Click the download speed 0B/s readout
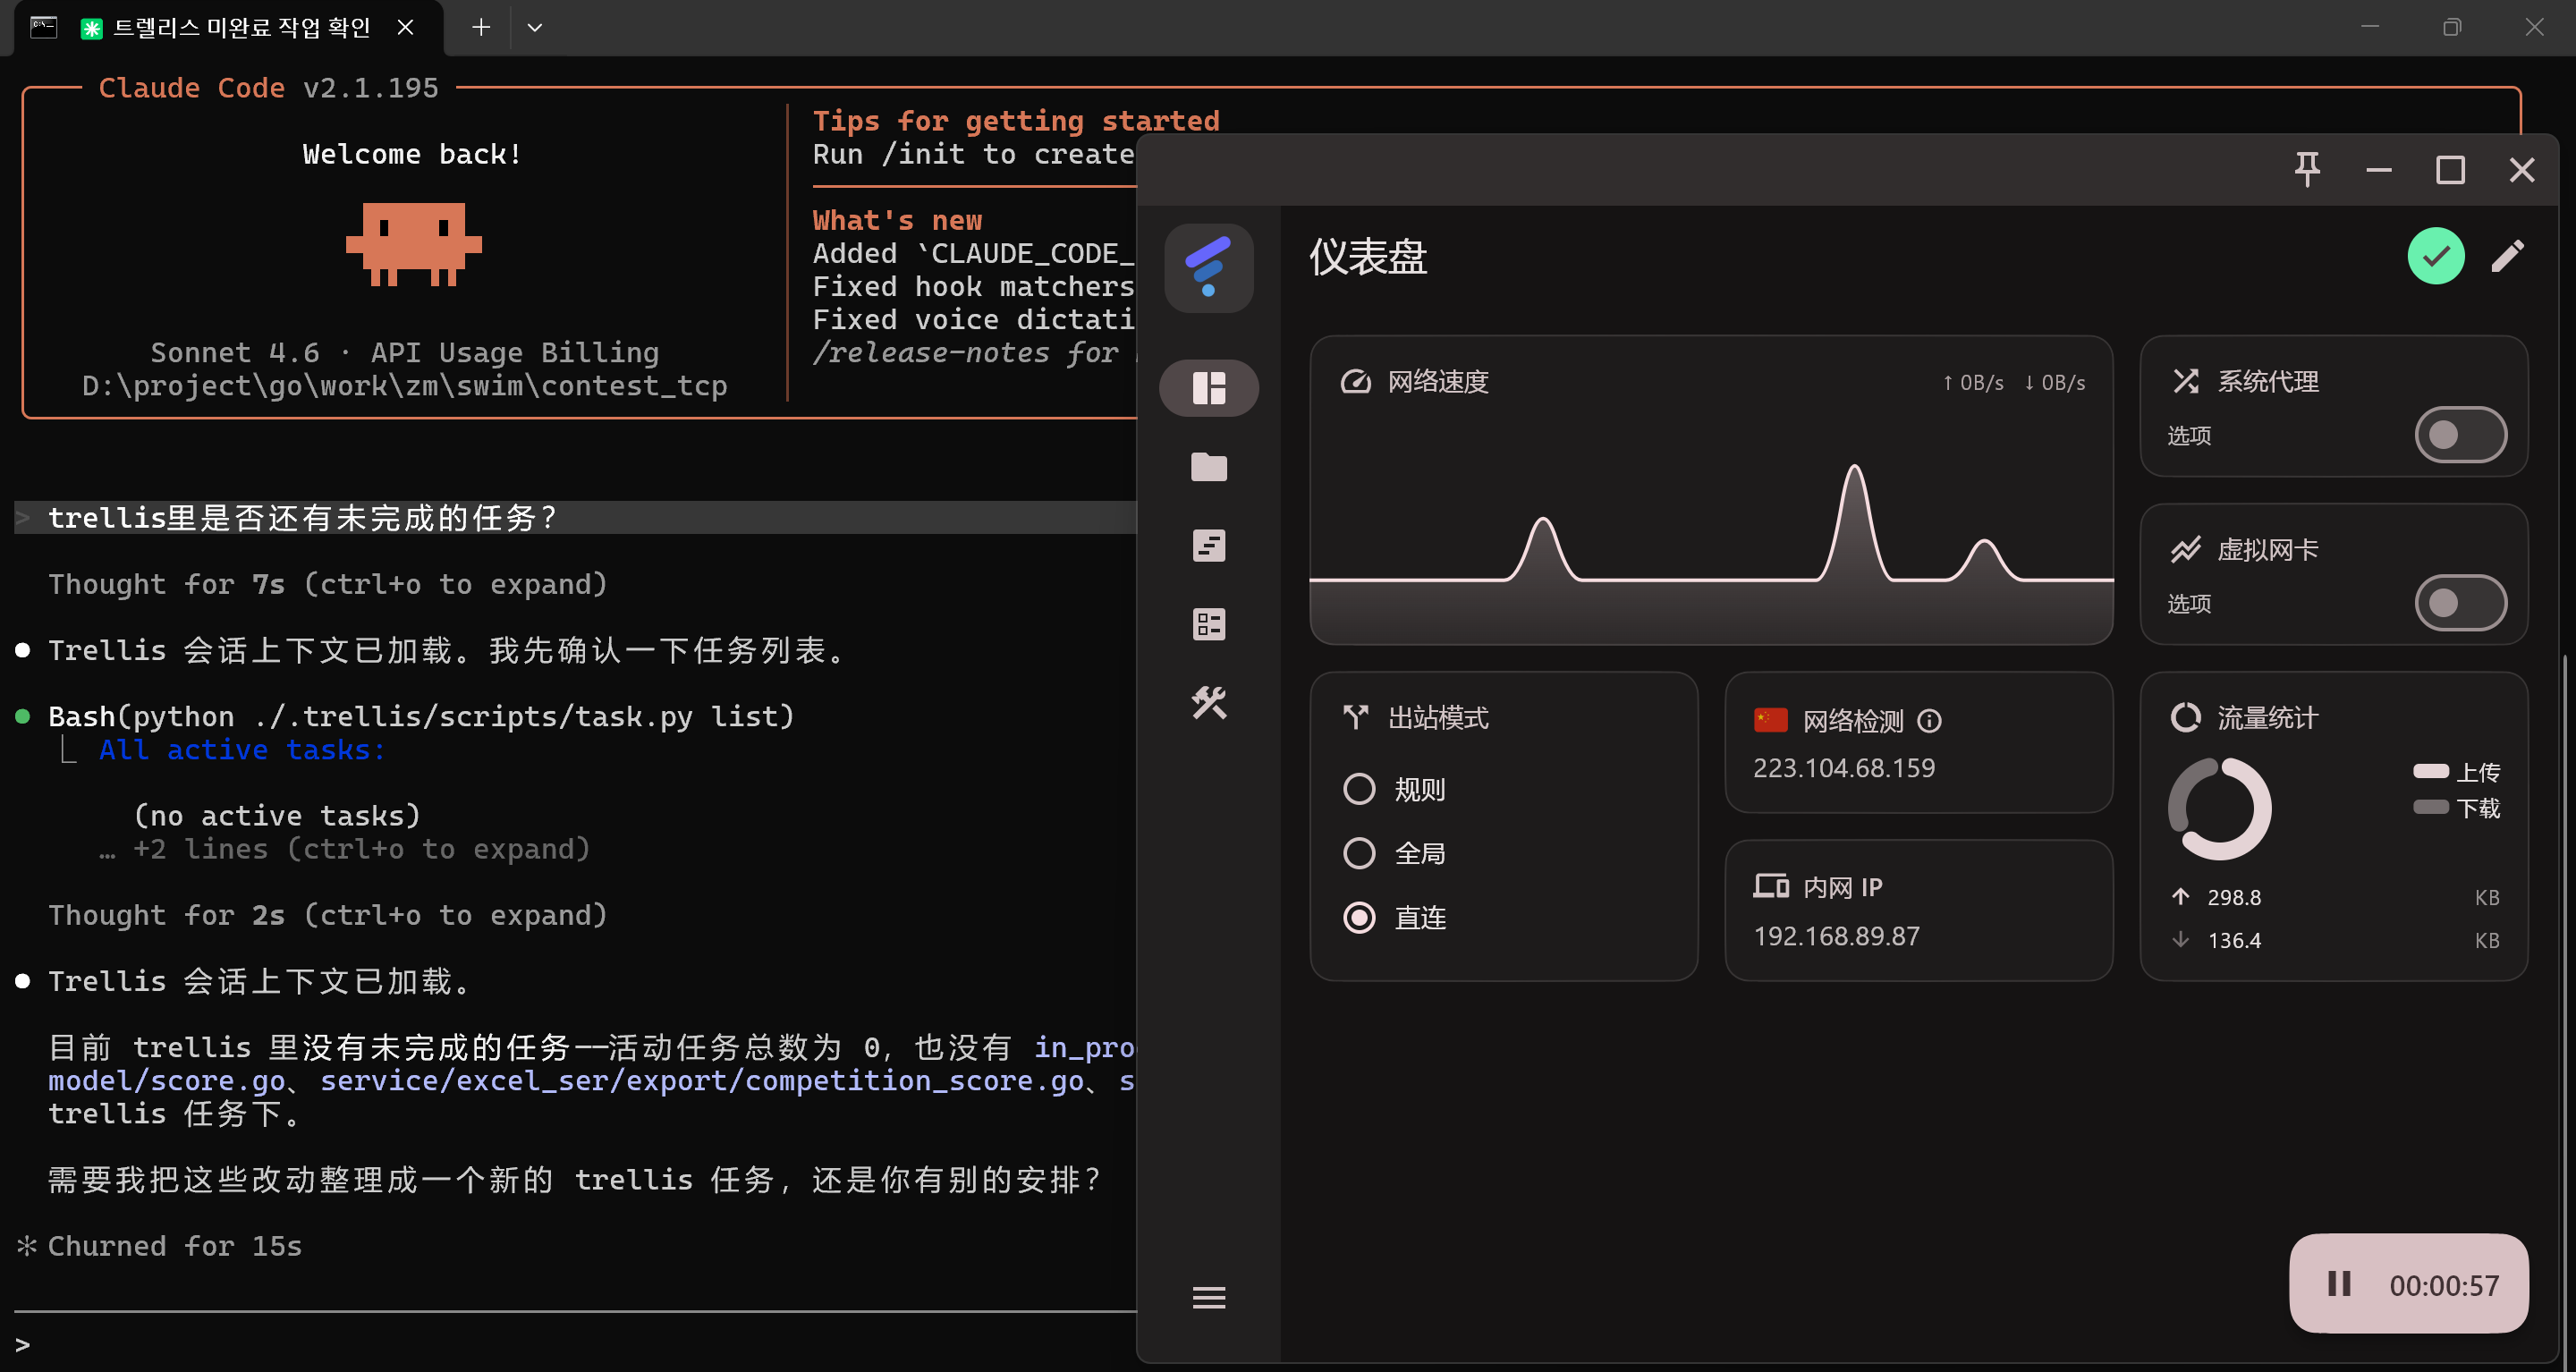2576x1372 pixels. click(2054, 383)
